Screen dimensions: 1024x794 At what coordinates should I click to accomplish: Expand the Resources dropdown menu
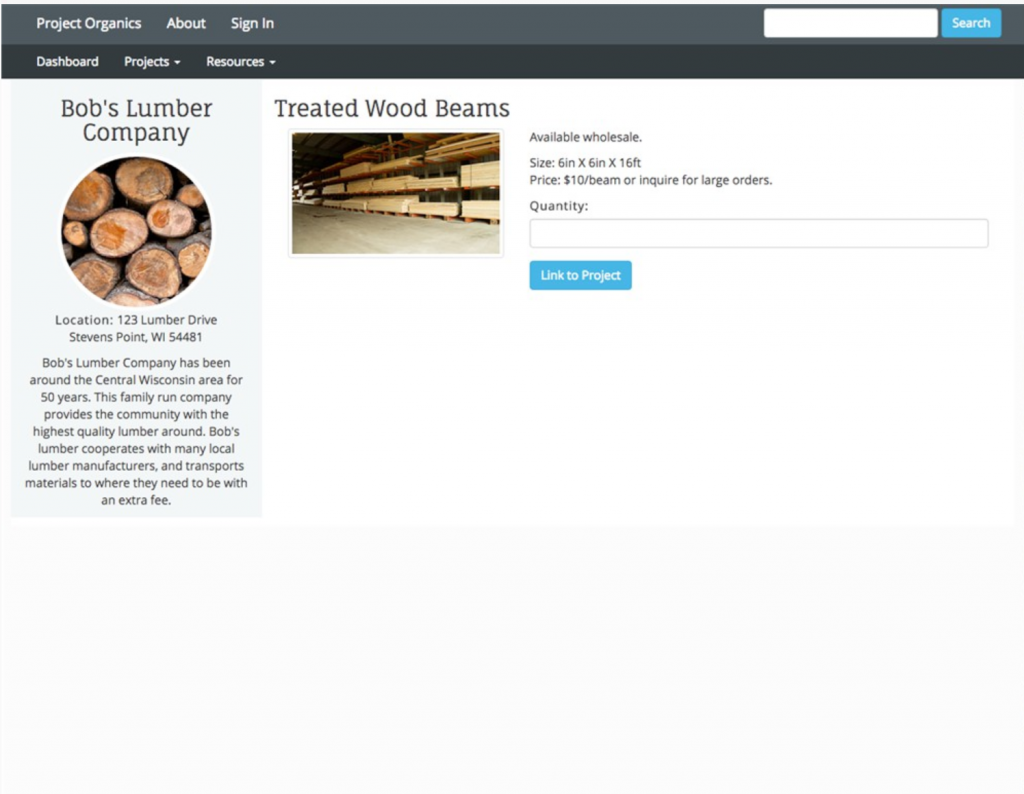[240, 61]
